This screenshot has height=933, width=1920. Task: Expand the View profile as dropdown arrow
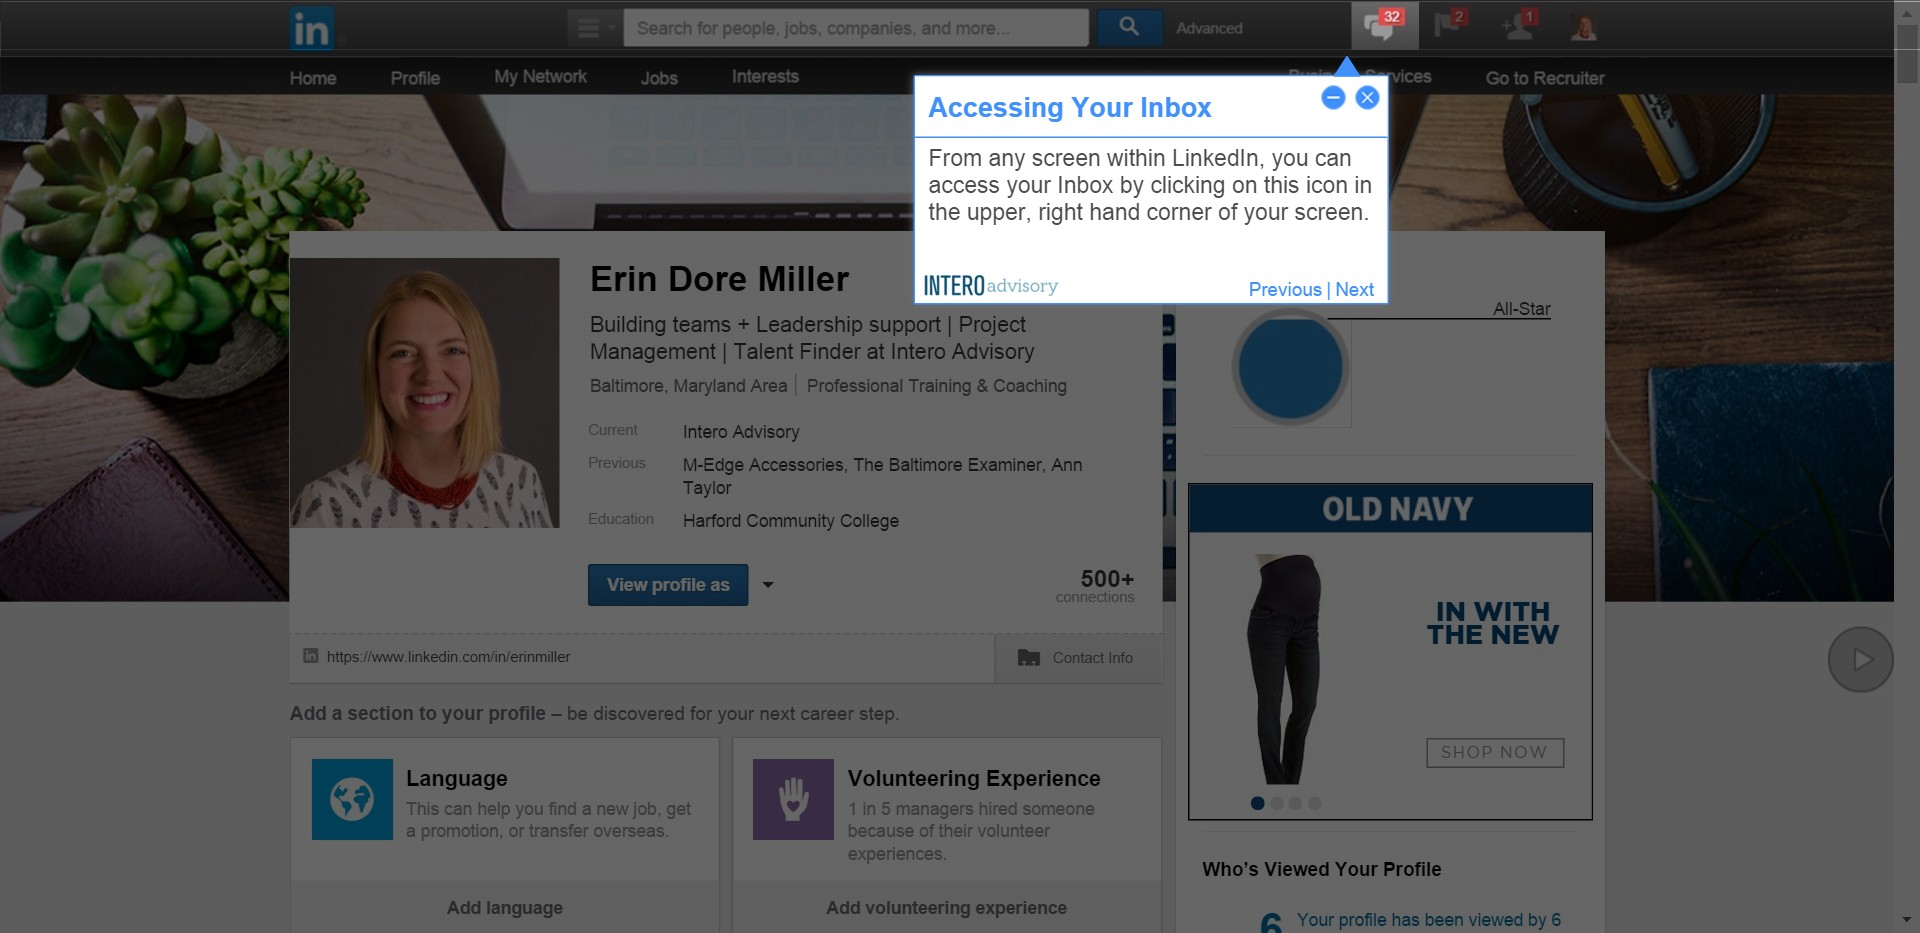768,585
